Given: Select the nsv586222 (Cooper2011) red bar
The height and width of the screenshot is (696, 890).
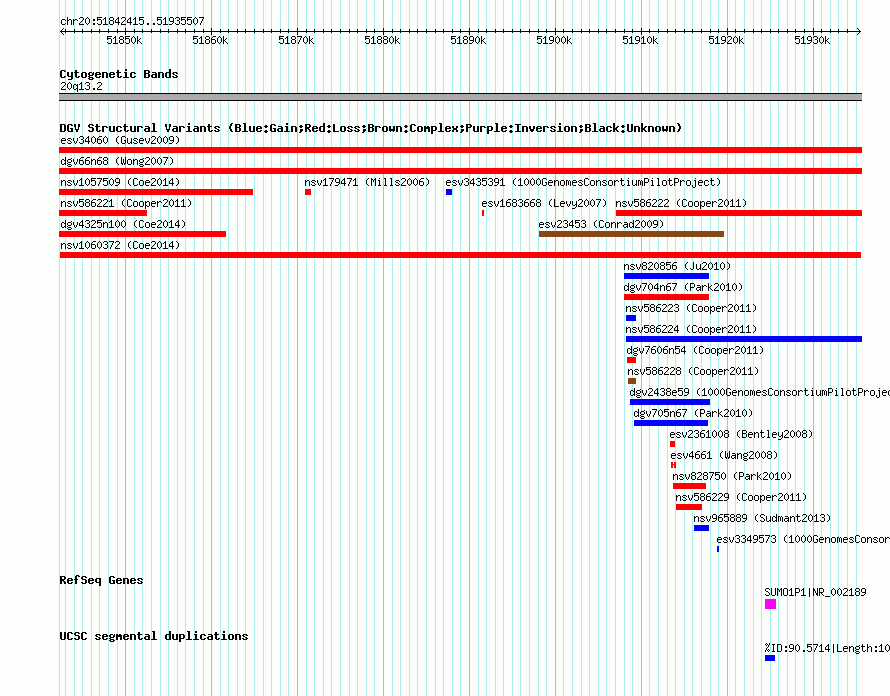Looking at the screenshot, I should tap(739, 213).
